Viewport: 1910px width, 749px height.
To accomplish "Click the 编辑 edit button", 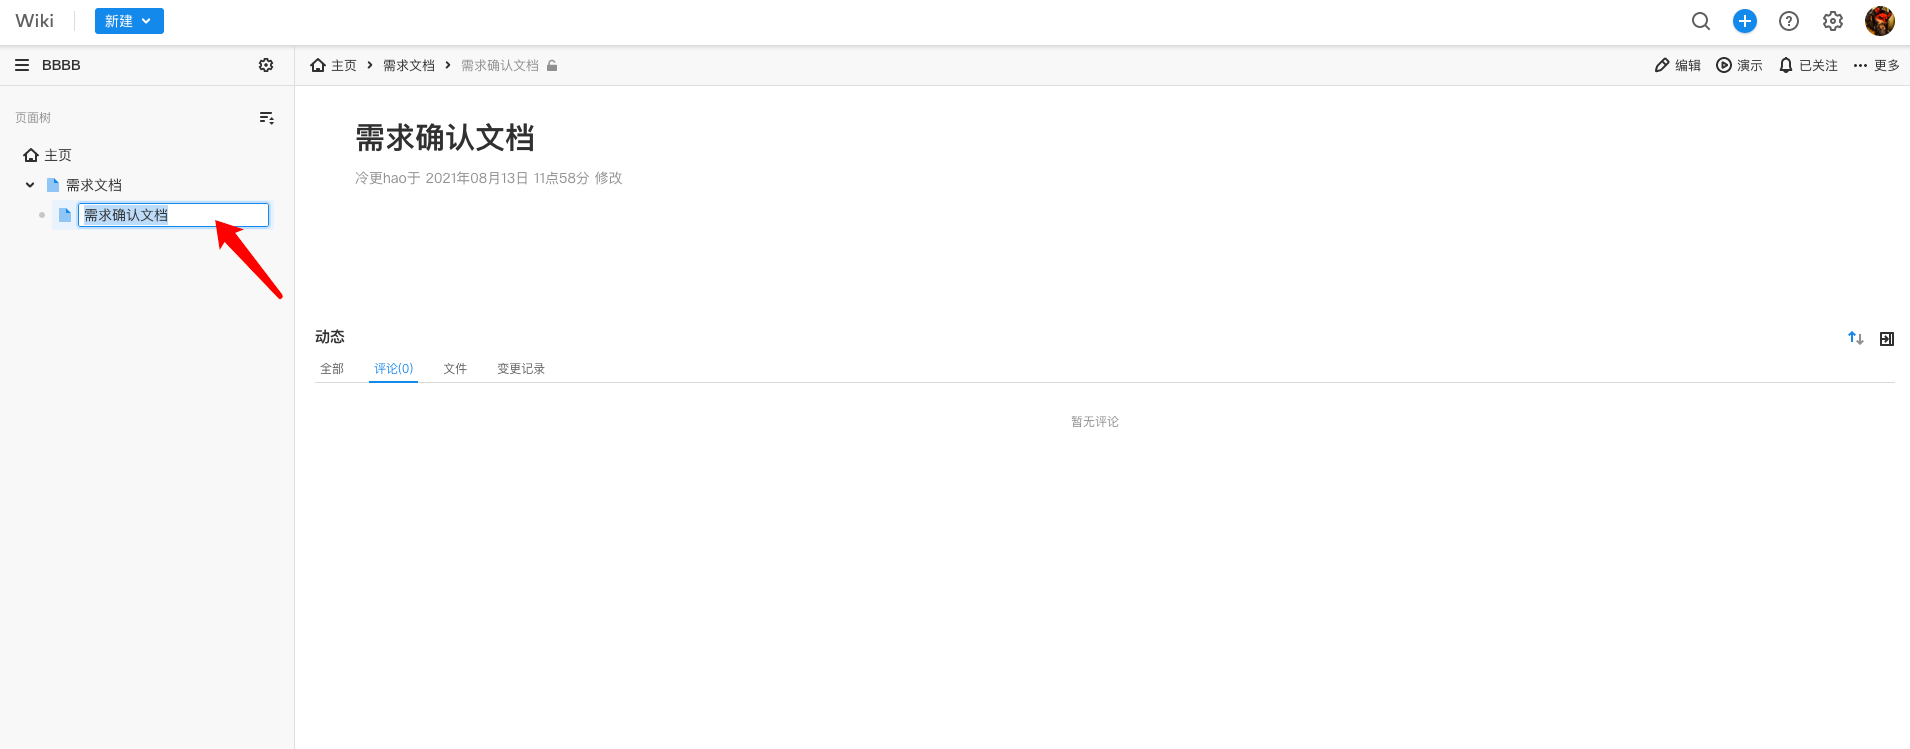I will coord(1677,65).
